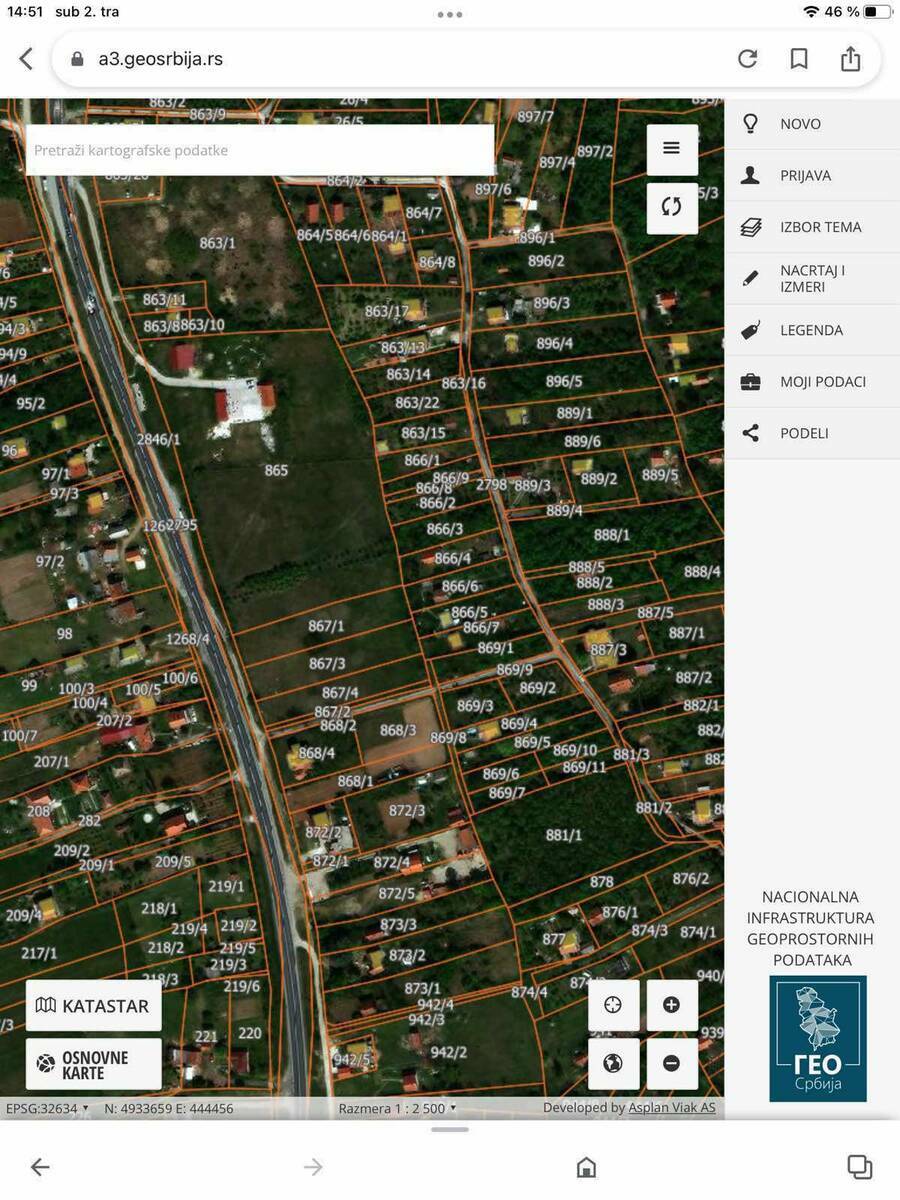Click the globe full-extent button

tap(613, 1063)
